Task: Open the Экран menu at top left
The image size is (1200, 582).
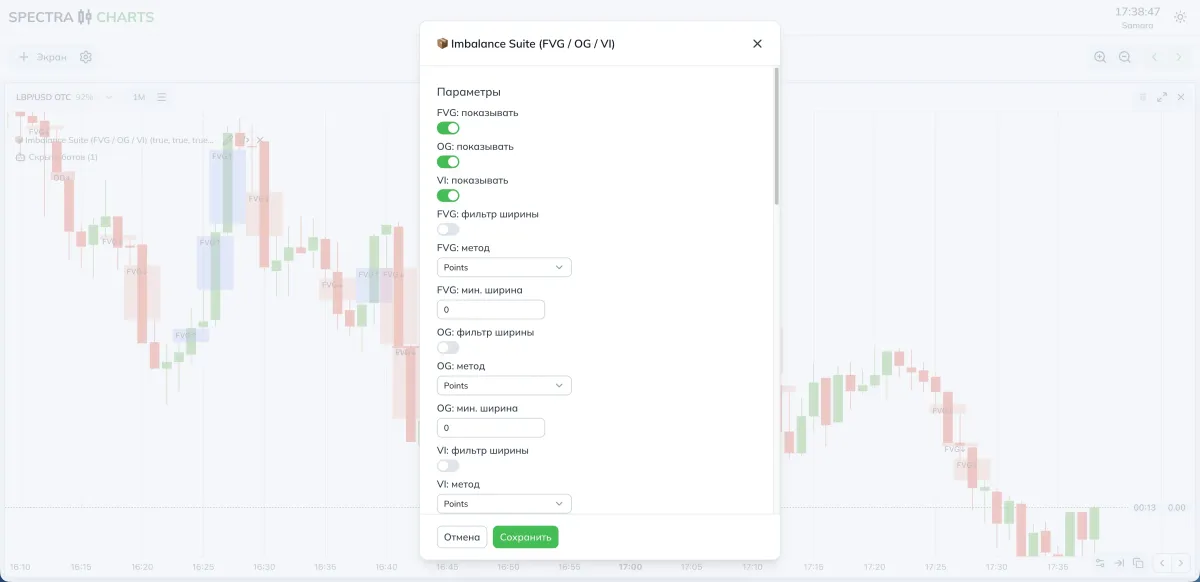Action: (42, 57)
